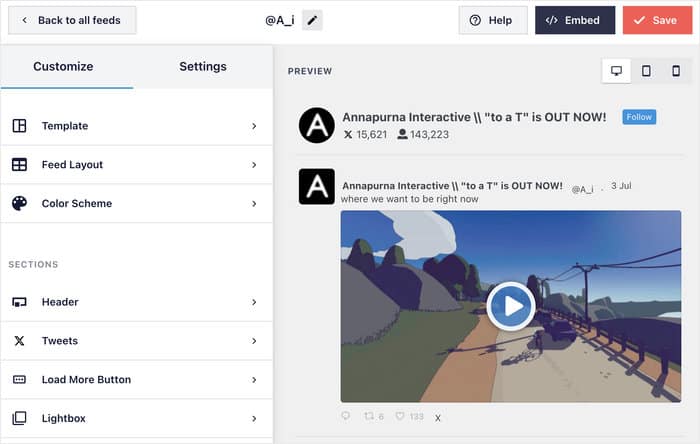Click the Color Scheme palette icon
This screenshot has width=700, height=444.
click(19, 203)
